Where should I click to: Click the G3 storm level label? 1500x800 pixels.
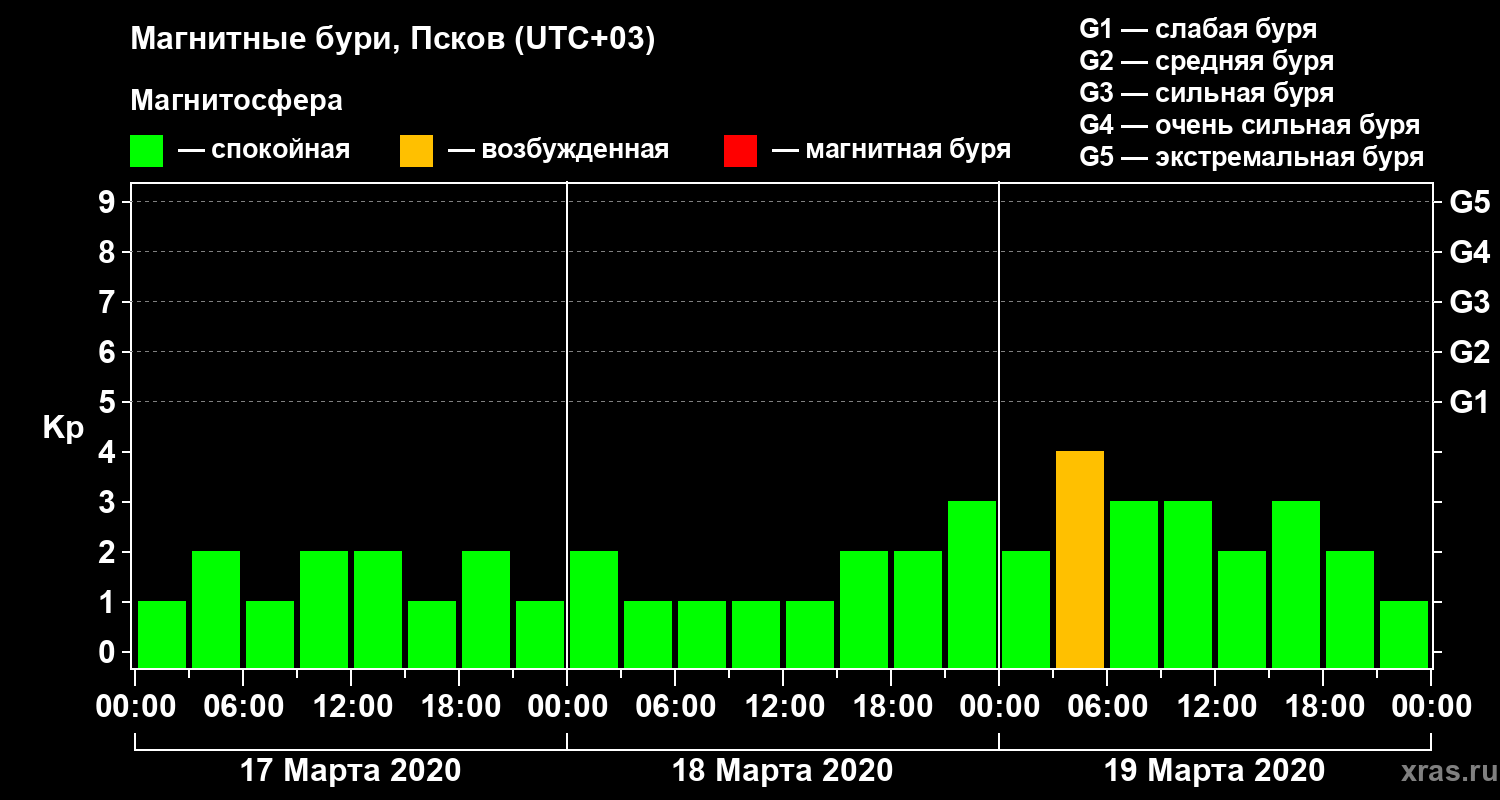1469,302
